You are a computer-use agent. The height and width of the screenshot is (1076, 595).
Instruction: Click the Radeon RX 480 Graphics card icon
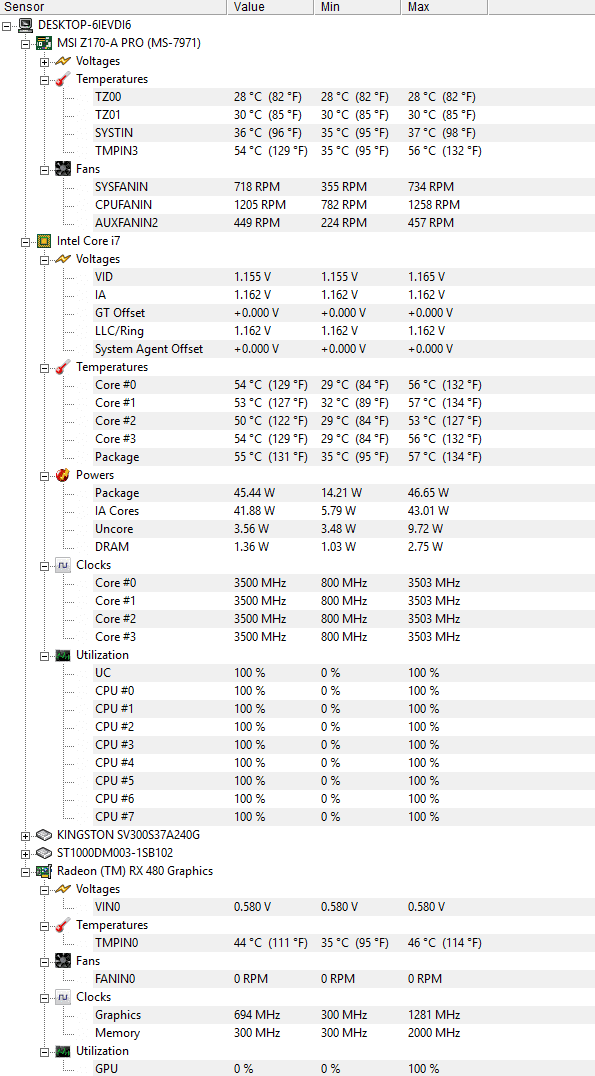click(45, 871)
